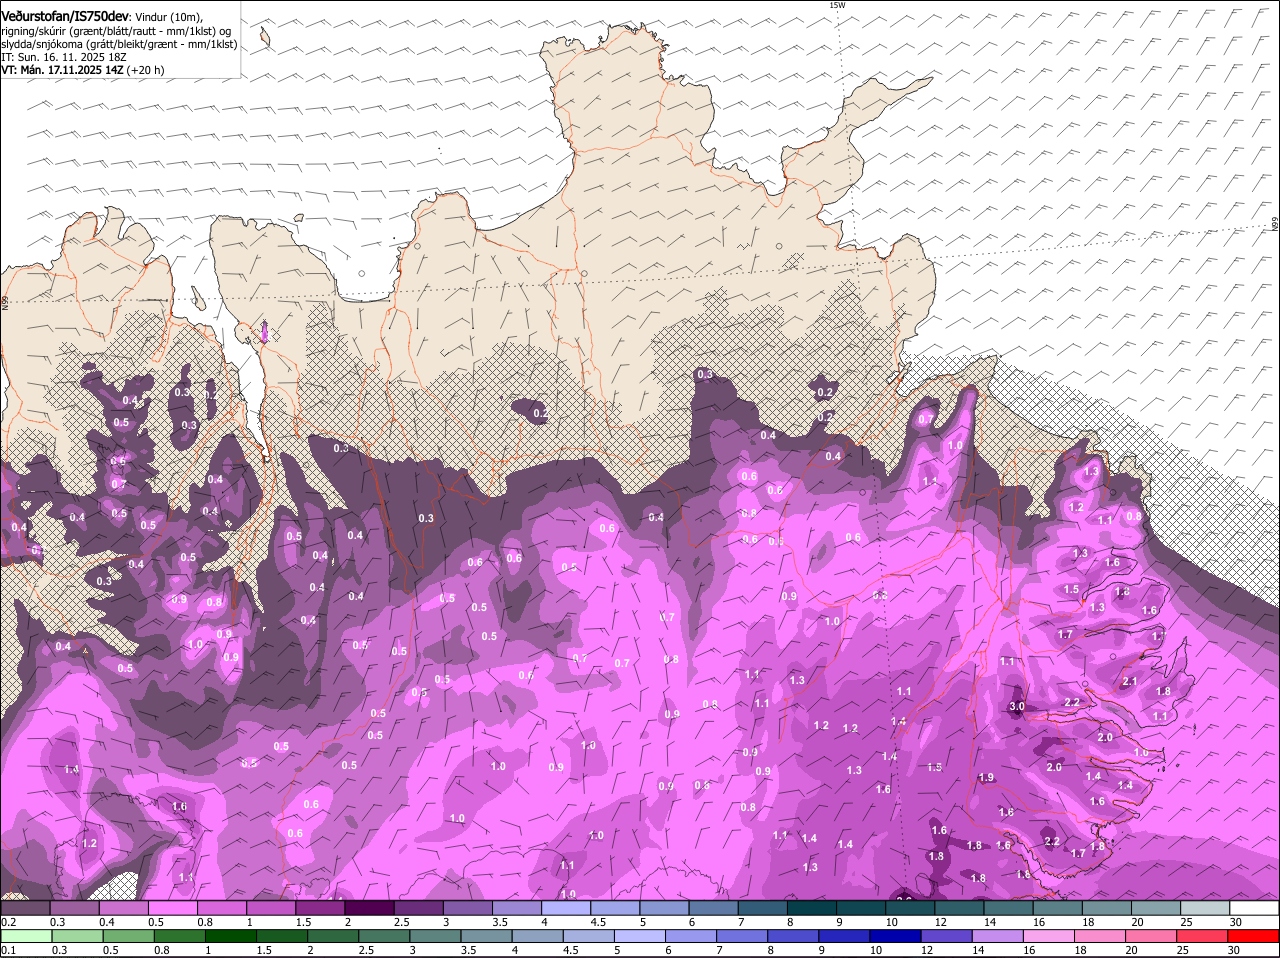Pick the lower legend swatch starting at 3
Viewport: 1280px width, 958px height.
435,936
